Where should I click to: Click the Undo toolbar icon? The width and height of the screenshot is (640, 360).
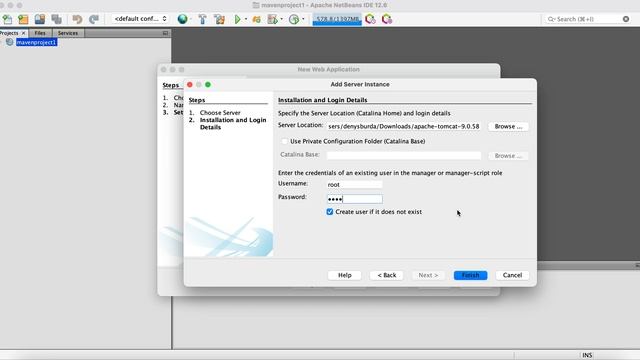[x=77, y=19]
